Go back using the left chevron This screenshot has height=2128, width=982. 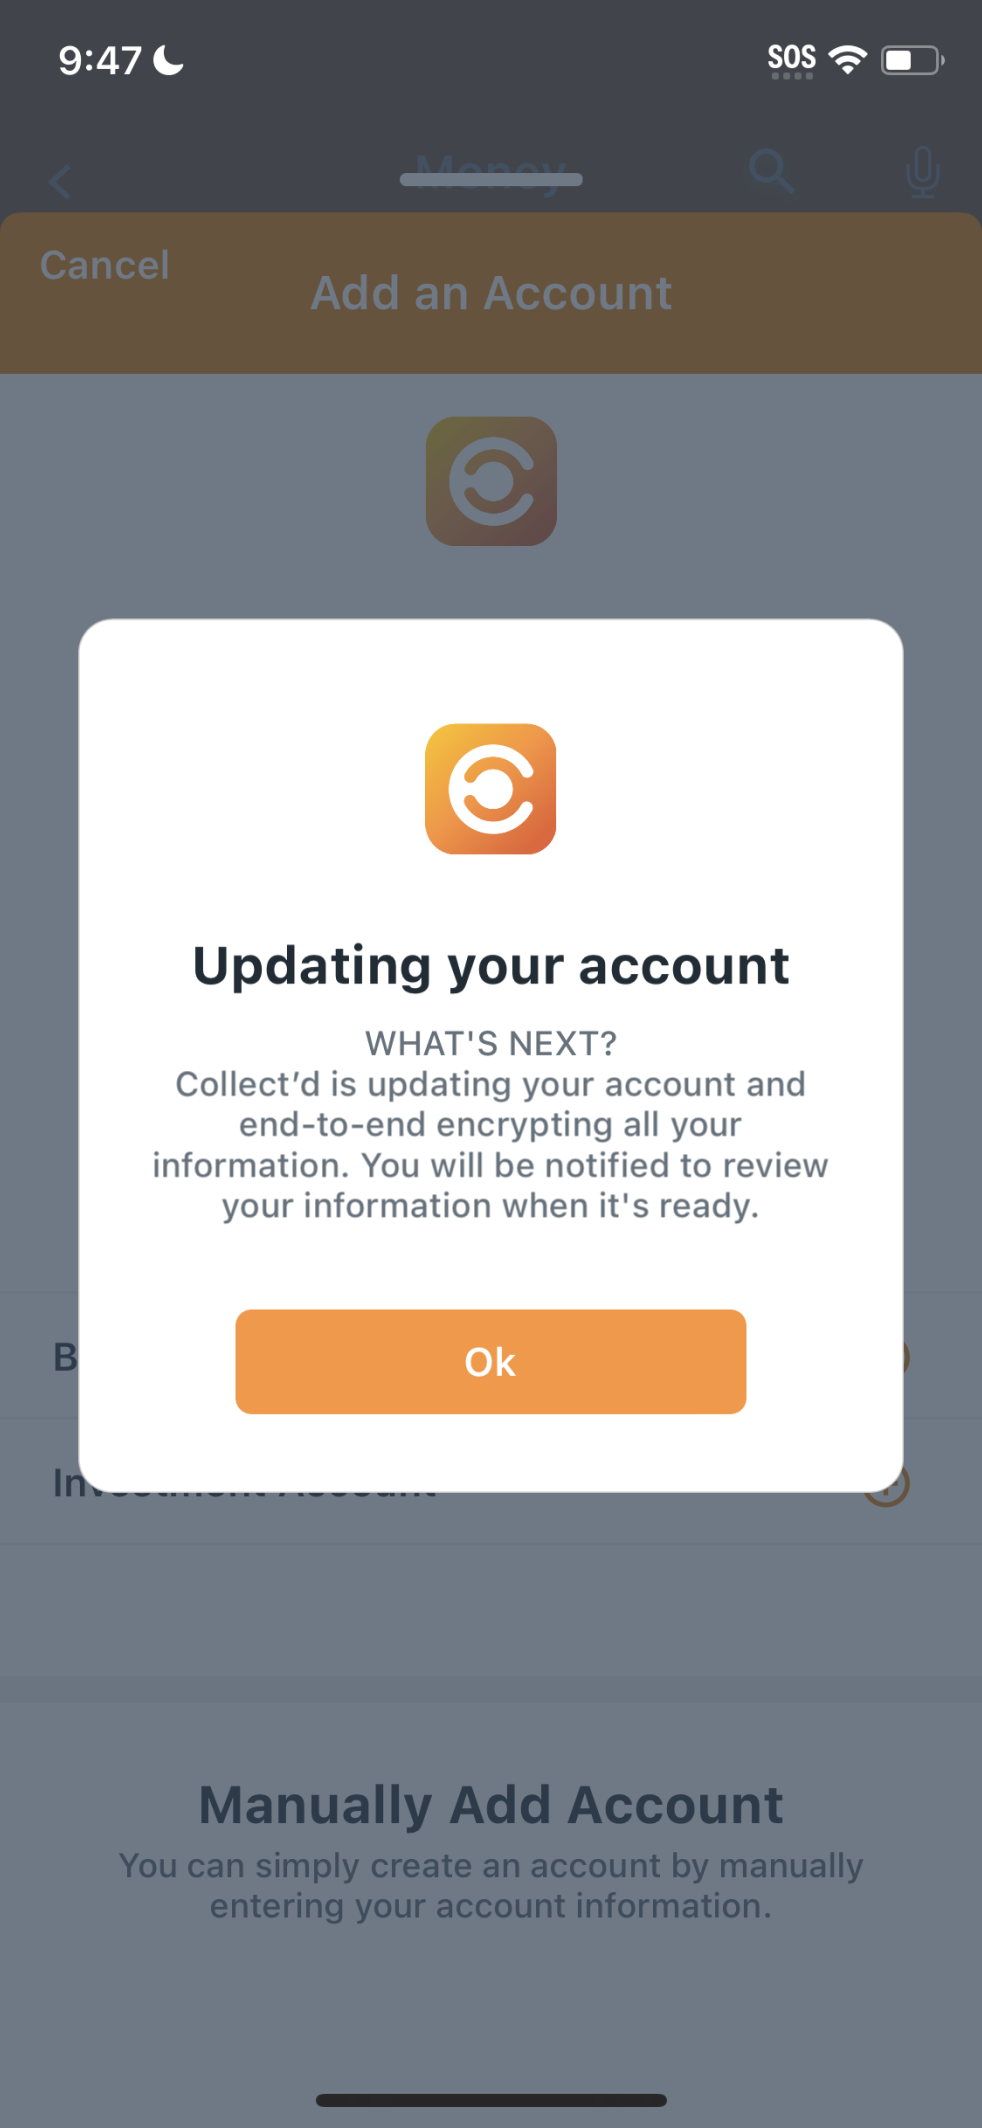click(x=60, y=181)
